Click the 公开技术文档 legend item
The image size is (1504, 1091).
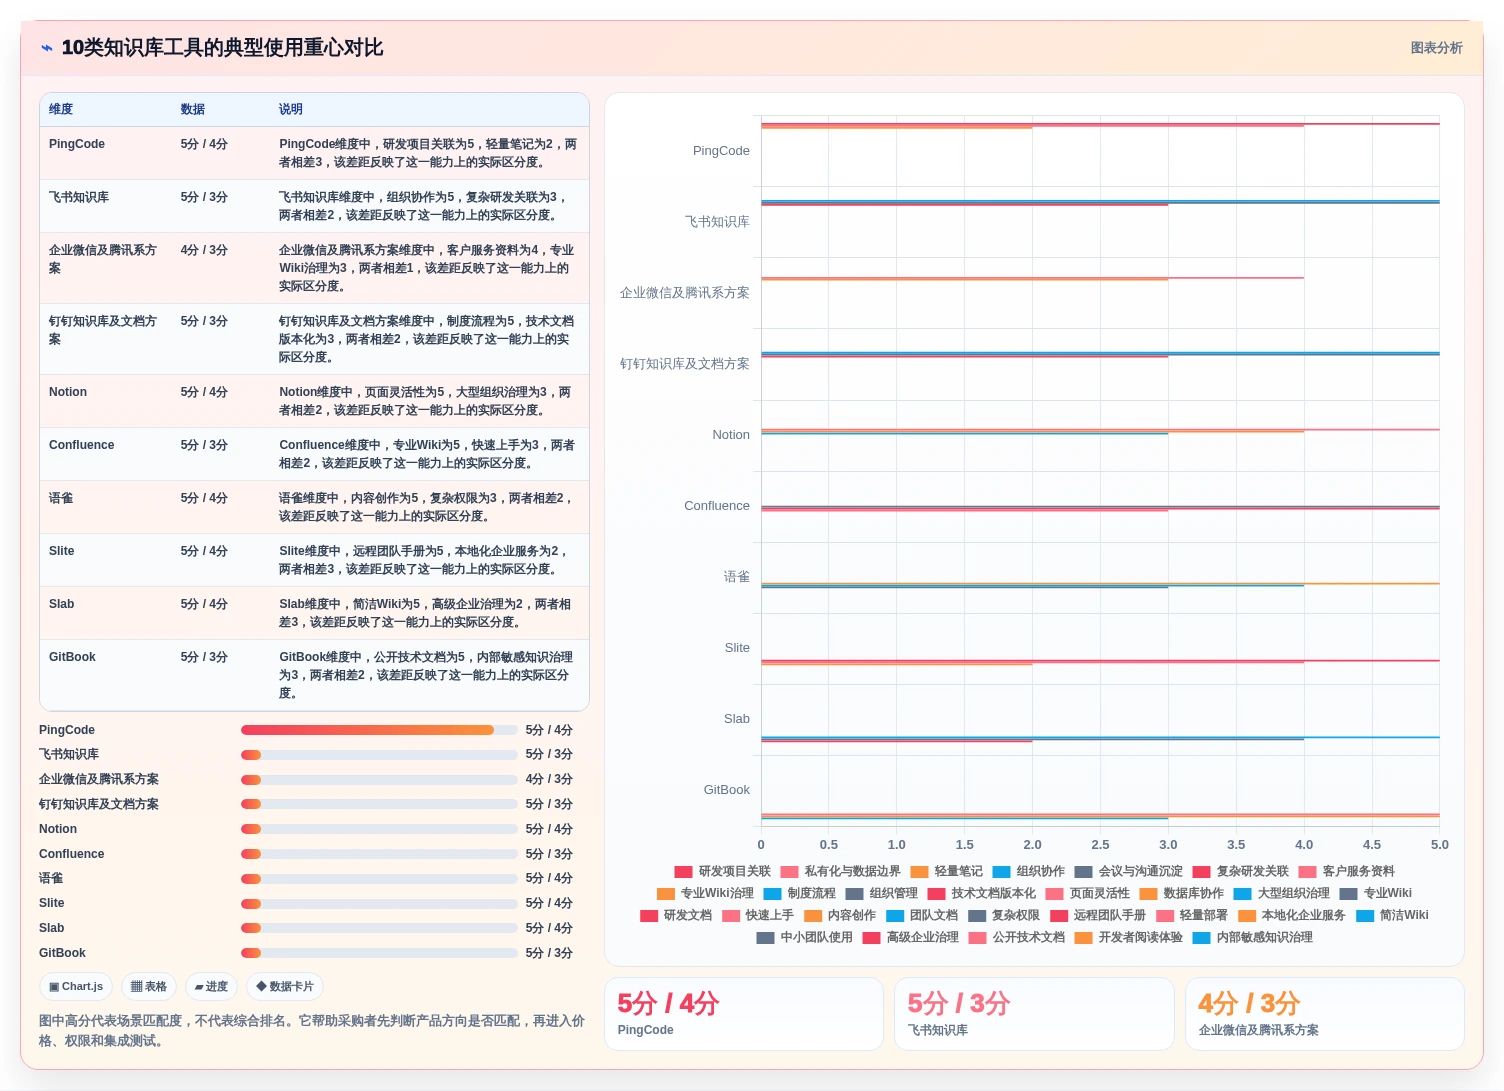click(1016, 937)
